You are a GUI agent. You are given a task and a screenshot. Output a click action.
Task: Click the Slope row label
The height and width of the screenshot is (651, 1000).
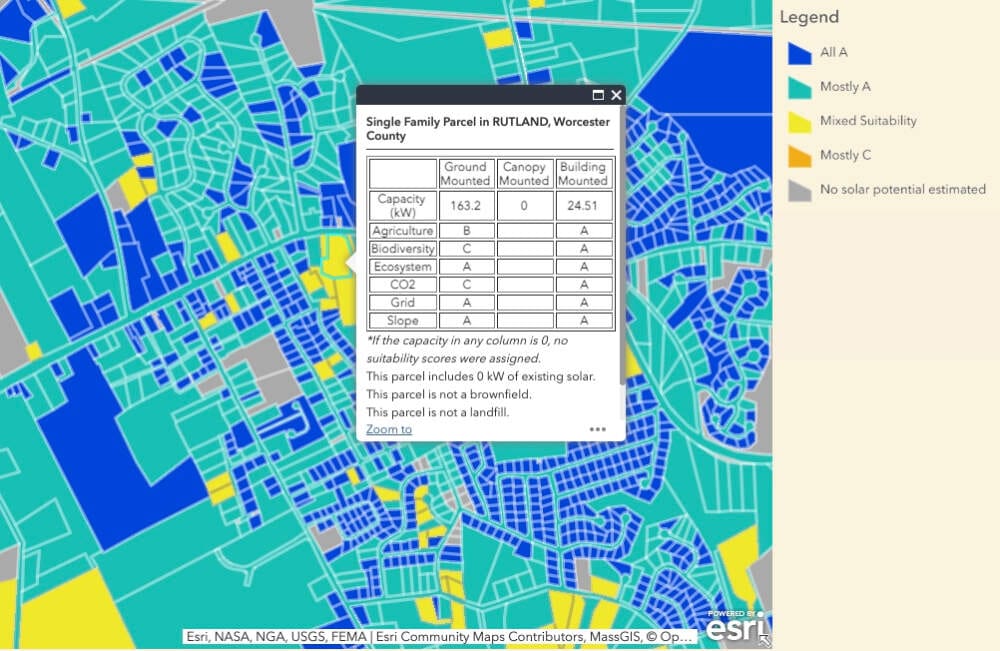402,320
